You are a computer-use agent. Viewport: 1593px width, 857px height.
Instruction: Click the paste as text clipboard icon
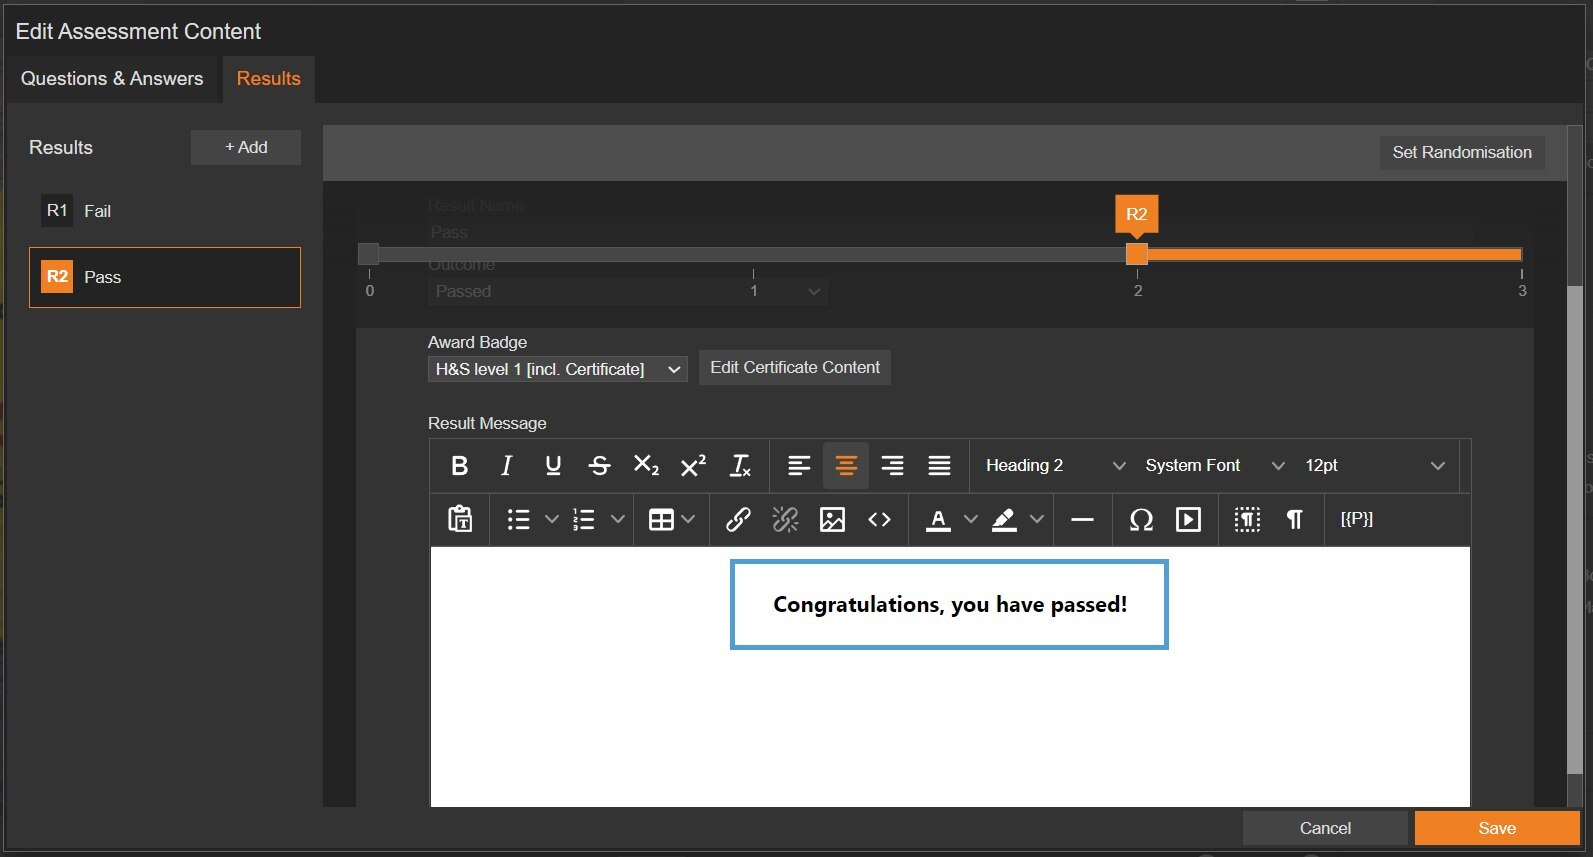click(460, 520)
